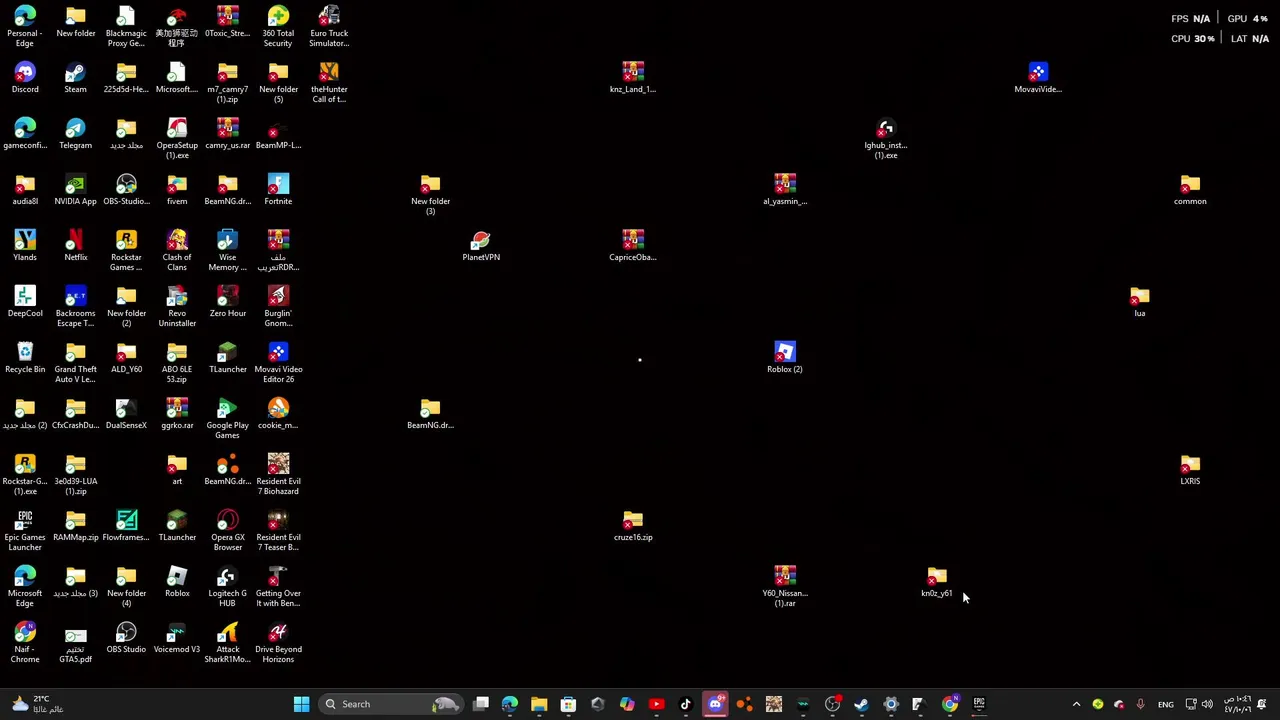Open Getting Over It with Bennett icon
The image size is (1280, 720).
coord(278,586)
